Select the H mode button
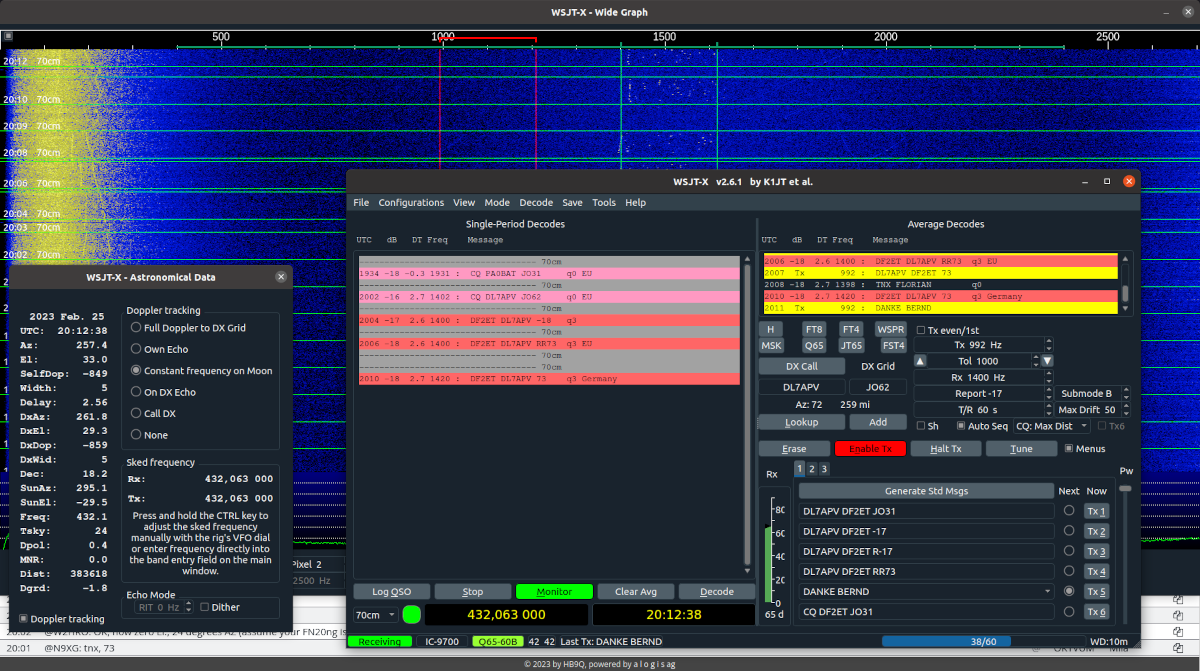This screenshot has width=1200, height=671. [x=770, y=329]
